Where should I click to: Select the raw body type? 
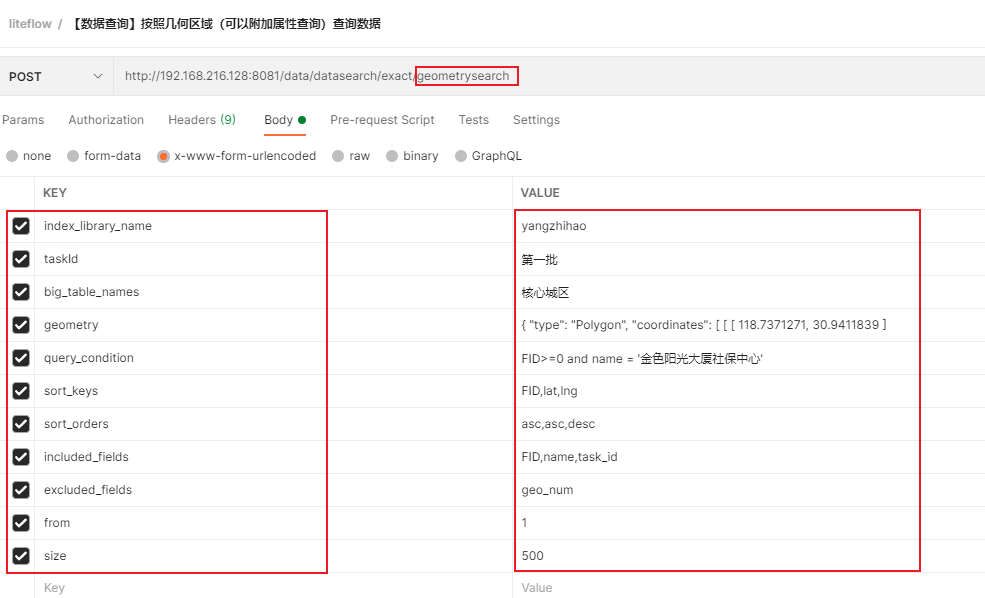click(x=339, y=156)
